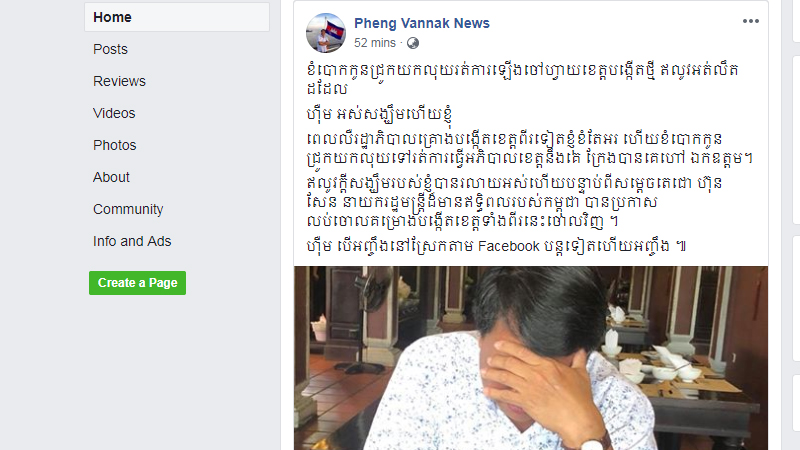Click the public globe privacy icon
The image size is (800, 450).
click(x=413, y=43)
